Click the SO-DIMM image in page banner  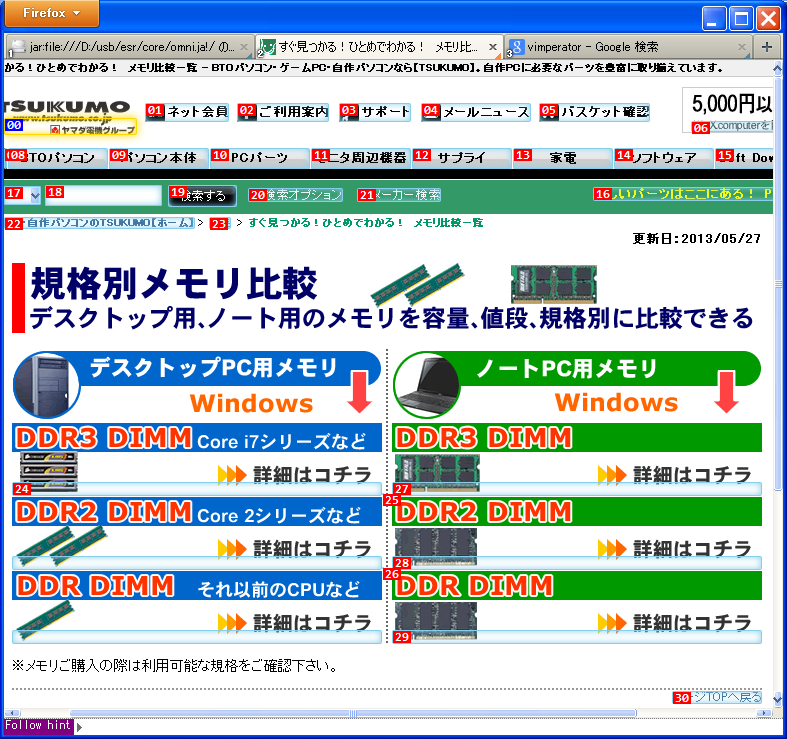tap(554, 284)
